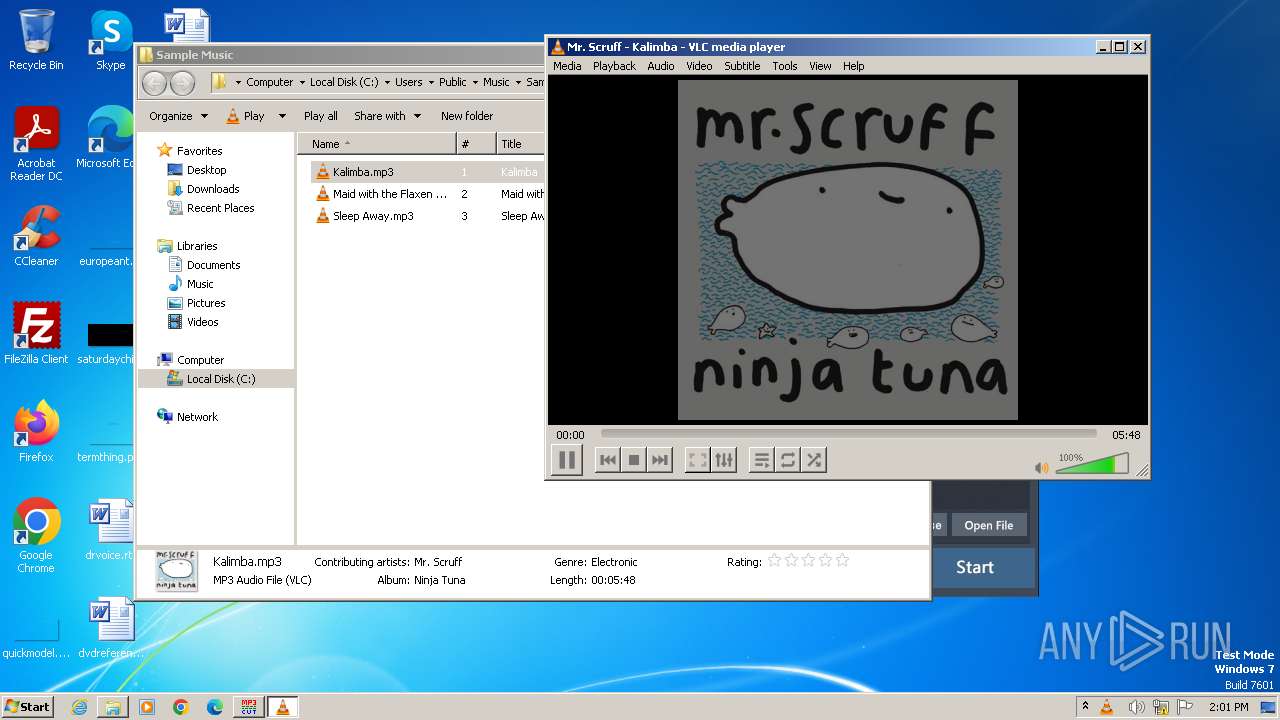The width and height of the screenshot is (1280, 720).
Task: Stop playback in VLC
Action: tap(633, 460)
